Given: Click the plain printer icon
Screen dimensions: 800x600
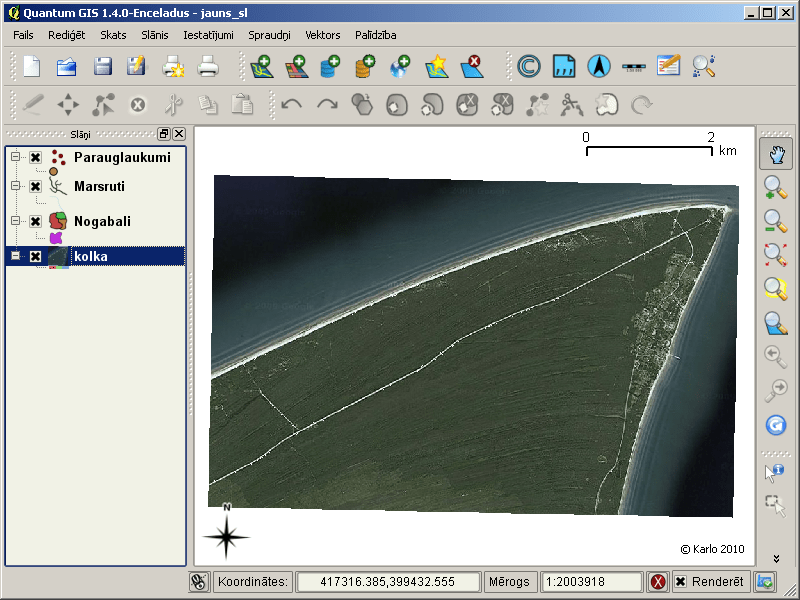Looking at the screenshot, I should coord(208,67).
